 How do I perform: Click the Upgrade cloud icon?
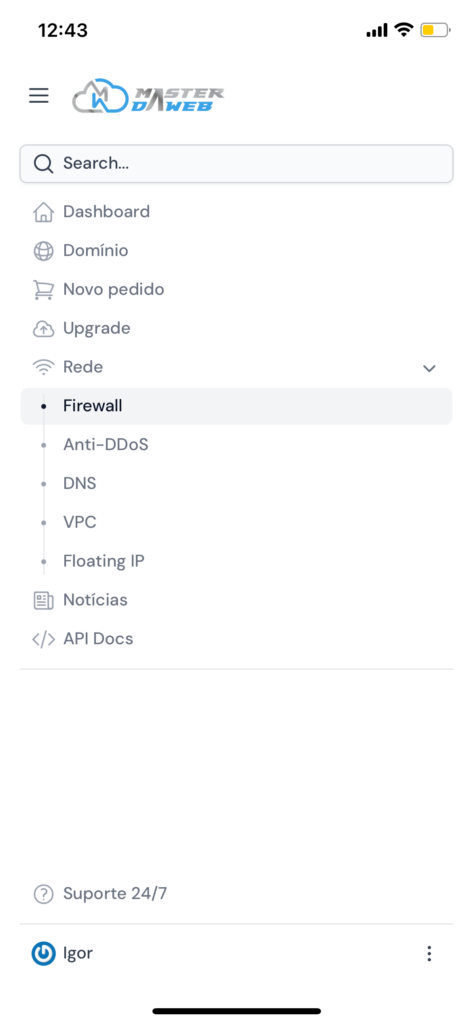tap(43, 328)
